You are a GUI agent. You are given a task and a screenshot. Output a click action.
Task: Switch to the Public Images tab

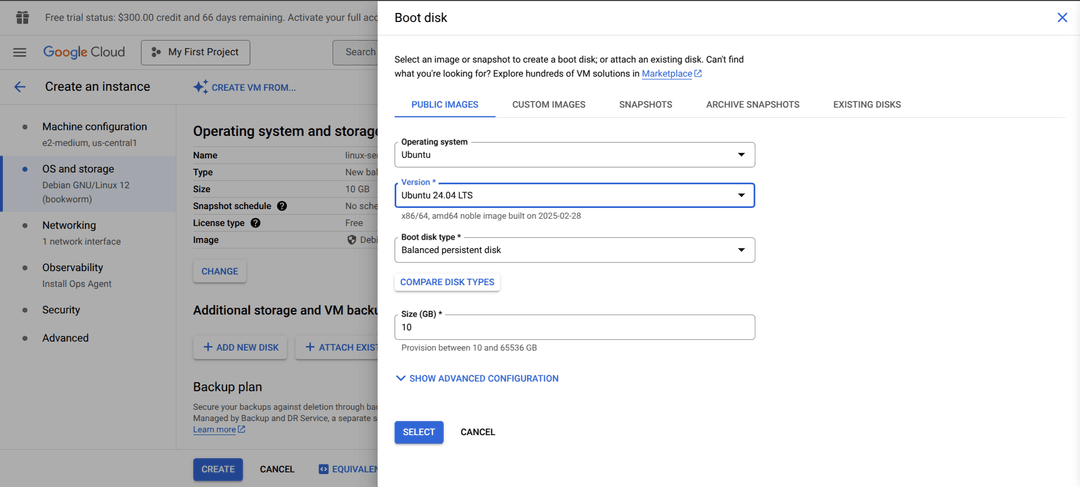tap(445, 105)
